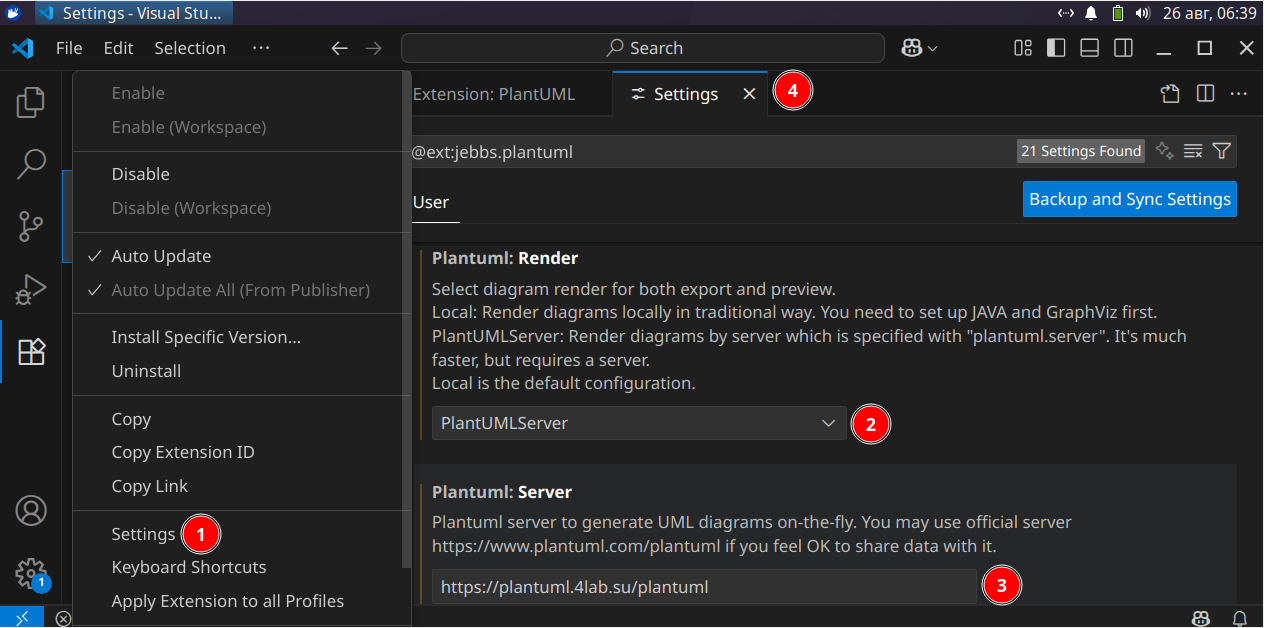Image resolution: width=1264 pixels, height=628 pixels.
Task: Click the Manage gear icon
Action: coord(31,573)
